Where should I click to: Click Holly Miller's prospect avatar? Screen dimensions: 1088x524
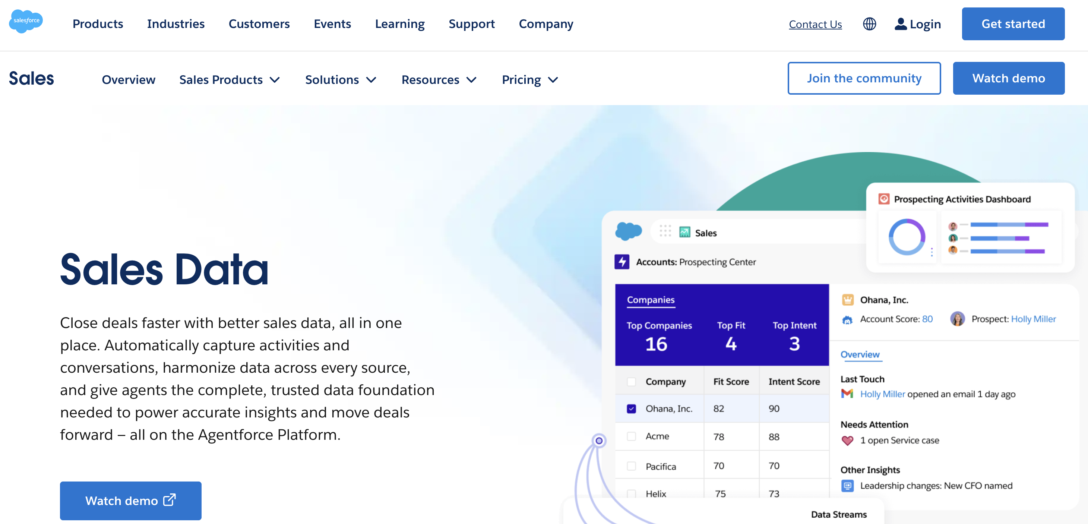coord(958,319)
